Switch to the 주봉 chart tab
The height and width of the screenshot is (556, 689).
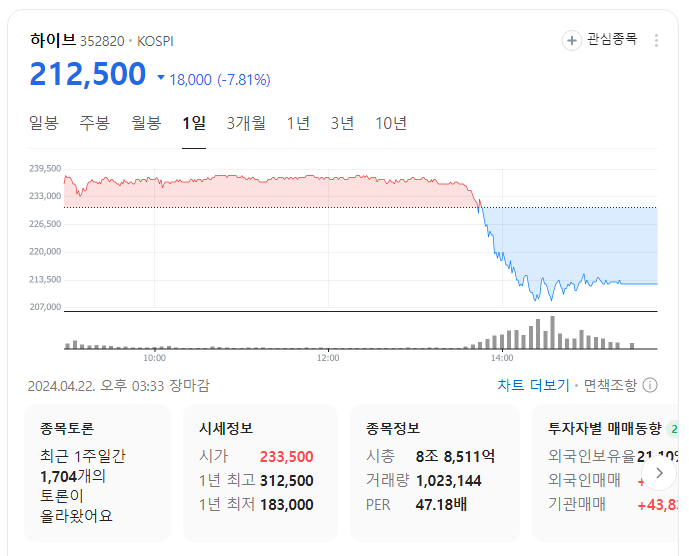[94, 123]
